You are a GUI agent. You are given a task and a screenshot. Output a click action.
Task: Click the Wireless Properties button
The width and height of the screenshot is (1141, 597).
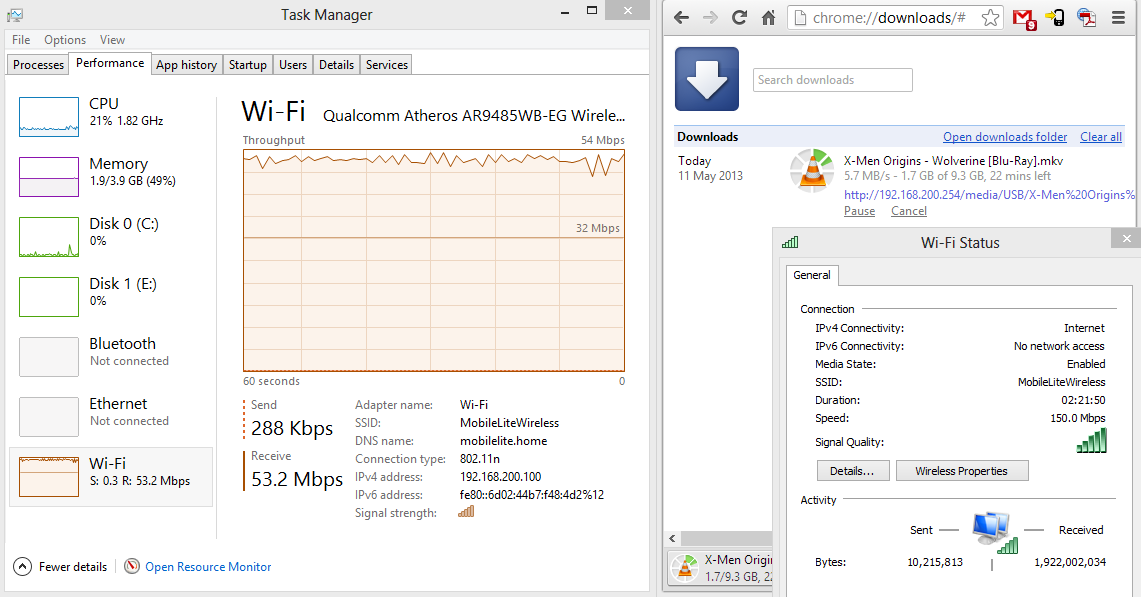tap(961, 471)
